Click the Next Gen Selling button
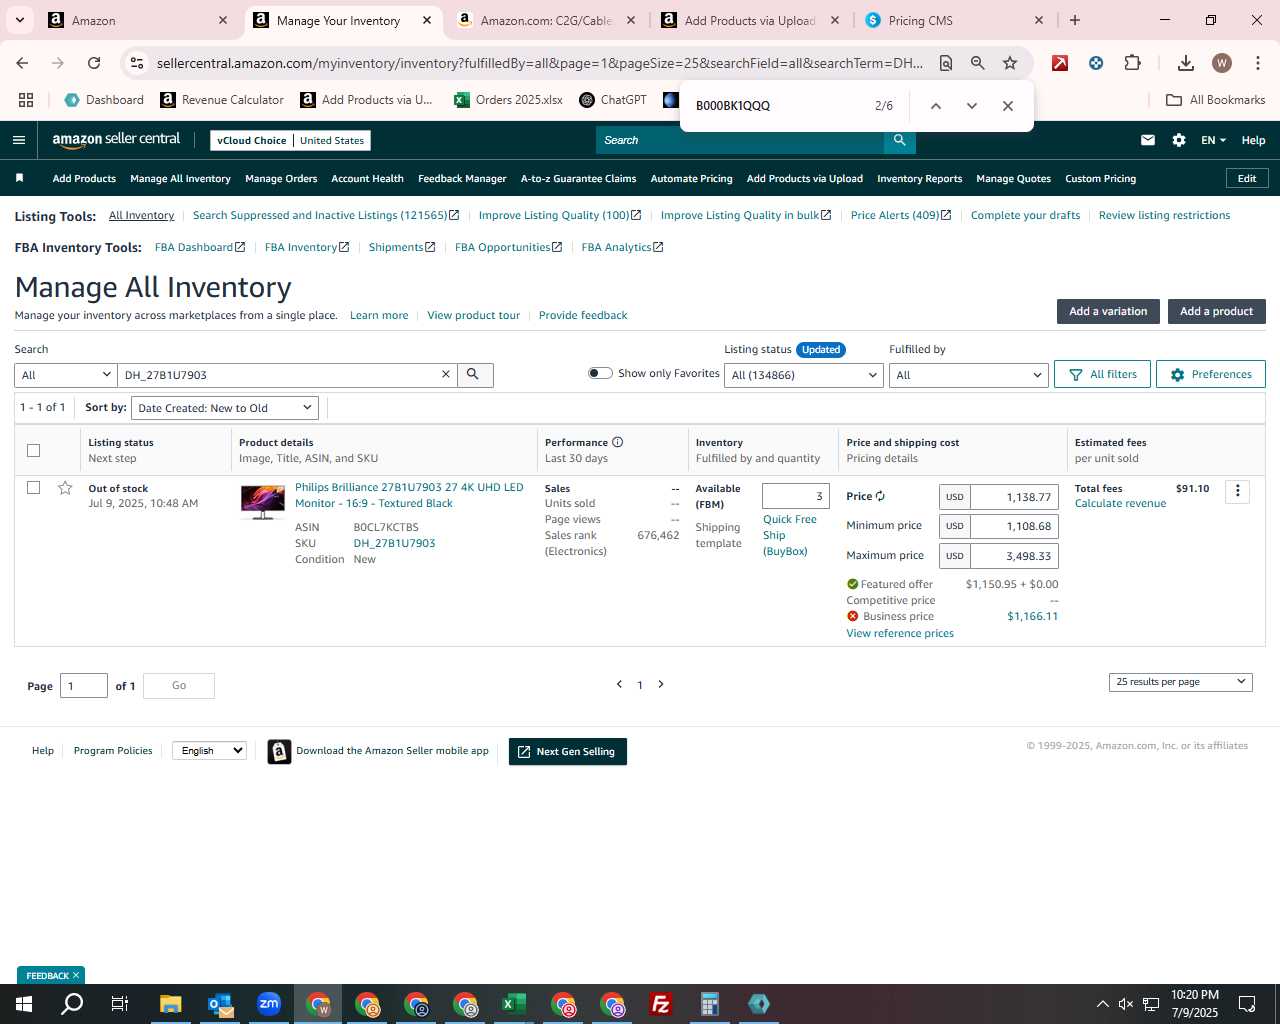 (x=568, y=752)
